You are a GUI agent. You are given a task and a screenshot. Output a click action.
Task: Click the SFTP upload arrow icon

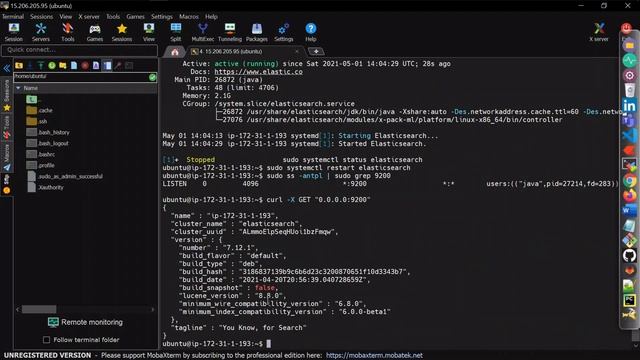[x=41, y=65]
